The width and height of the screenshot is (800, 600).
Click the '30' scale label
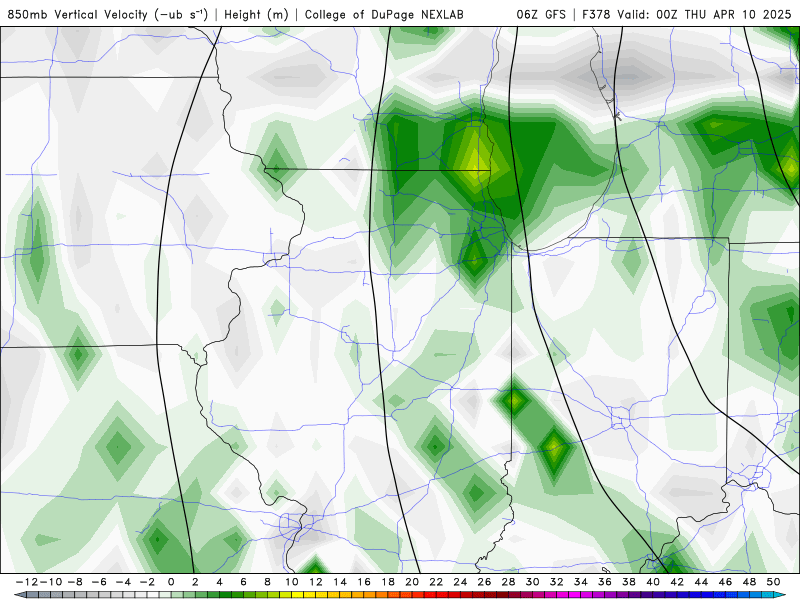(533, 582)
